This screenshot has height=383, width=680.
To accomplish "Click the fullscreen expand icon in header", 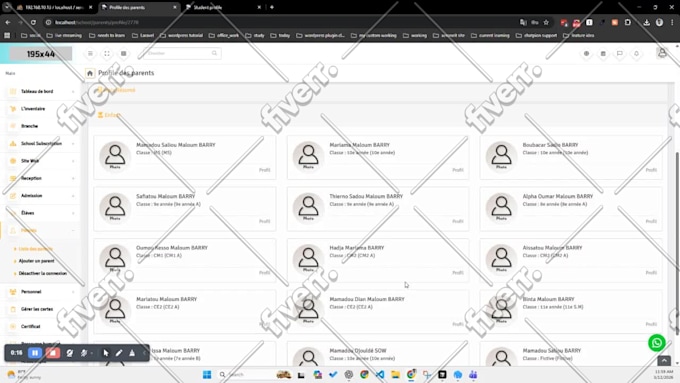I will 107,53.
